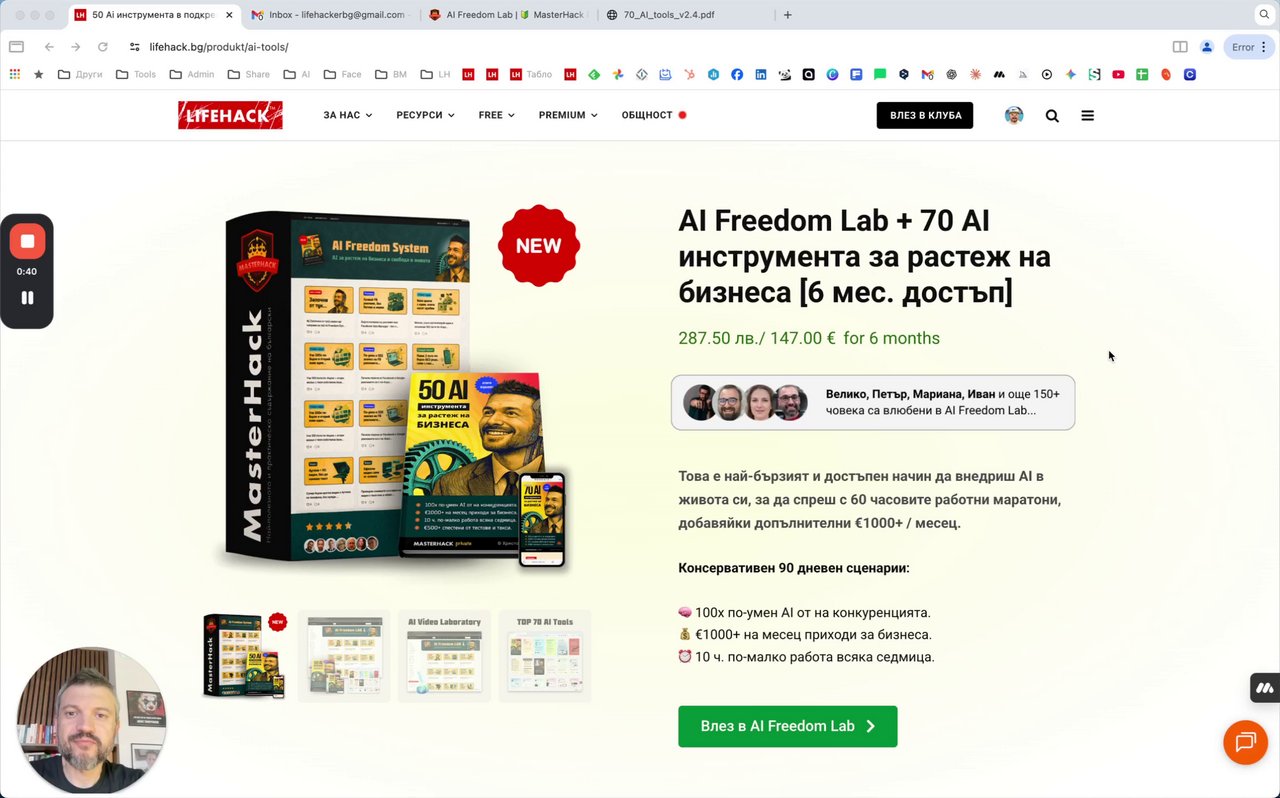Click the Влез в AI Freedom Lab button
This screenshot has height=798, width=1280.
click(788, 727)
